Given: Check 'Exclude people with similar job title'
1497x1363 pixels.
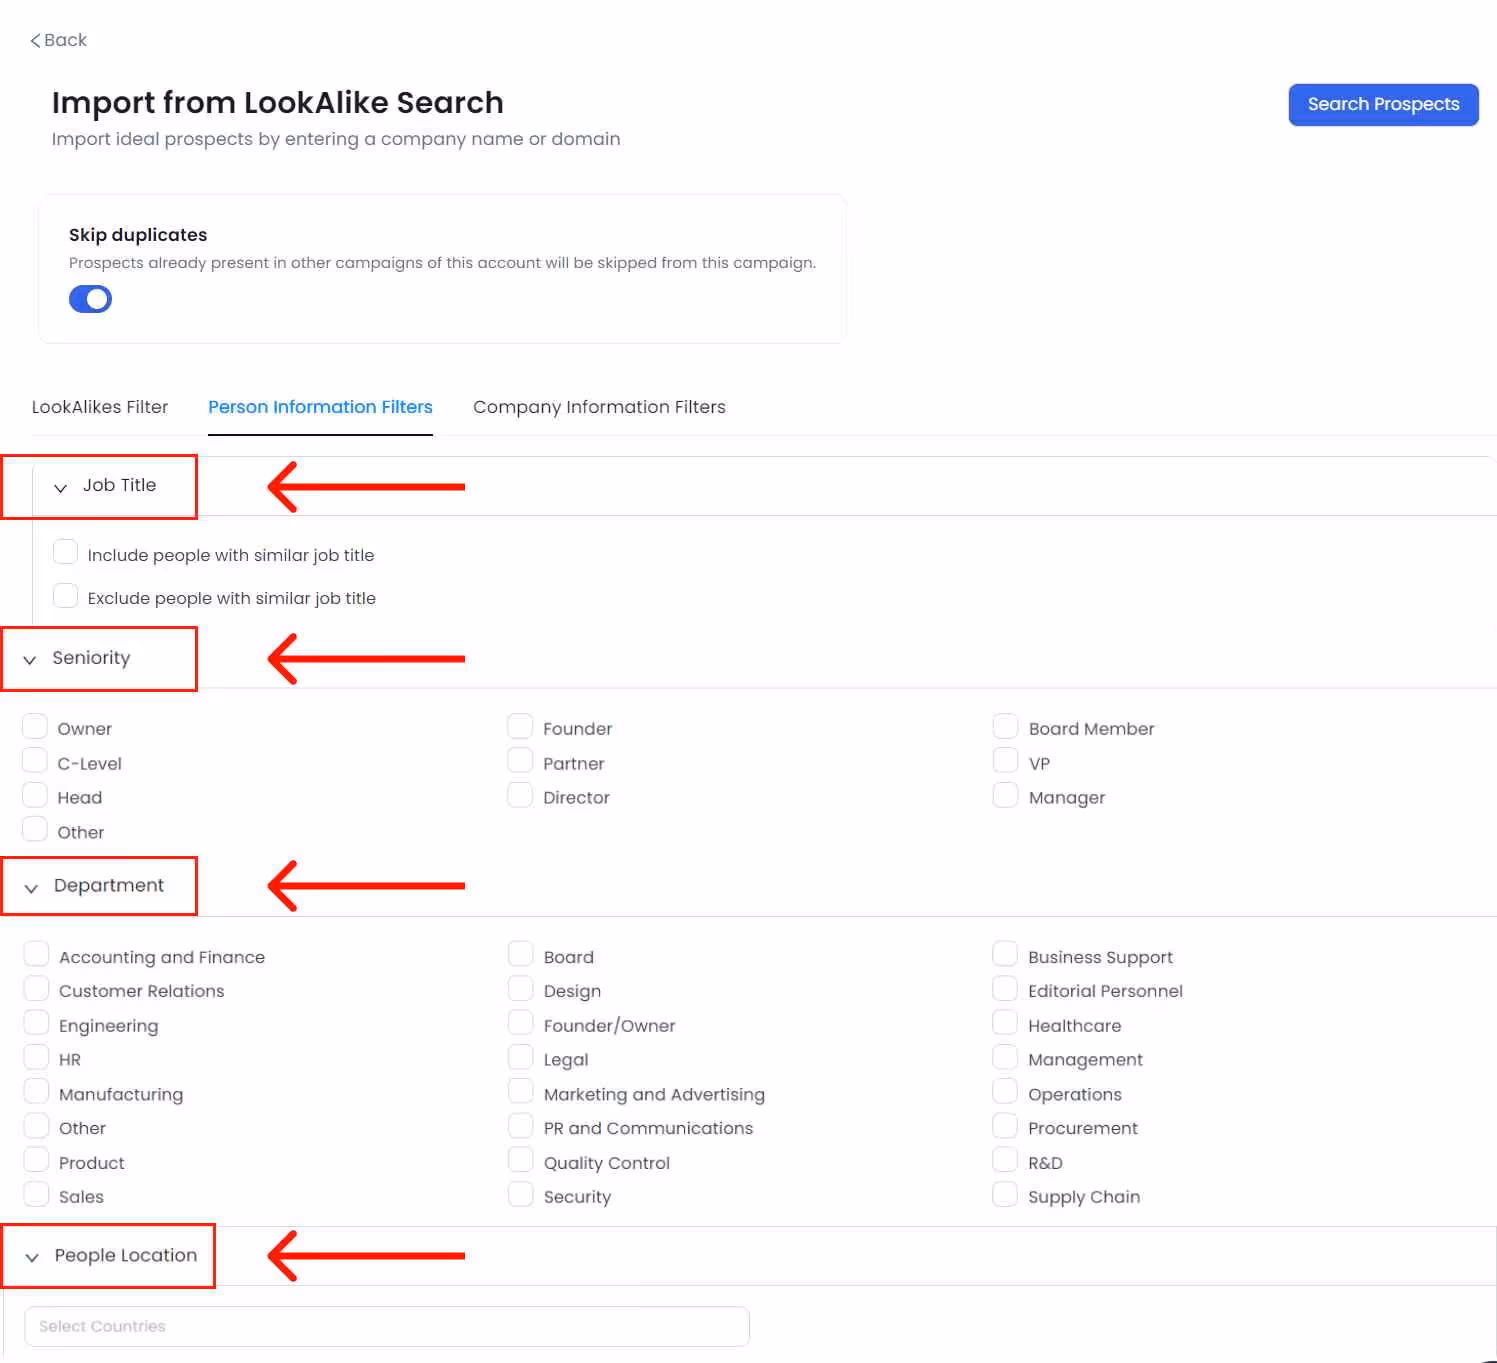Looking at the screenshot, I should tap(65, 595).
